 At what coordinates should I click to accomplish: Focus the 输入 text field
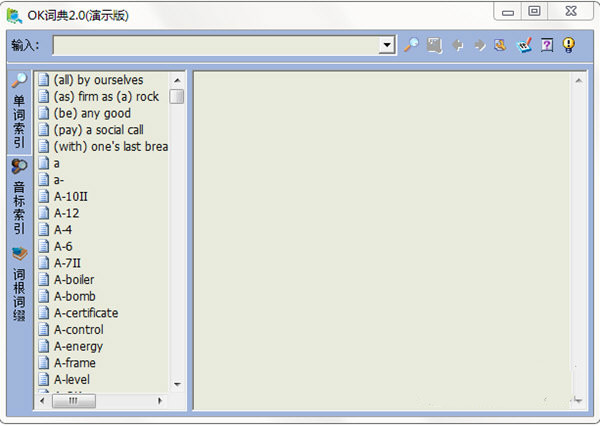[x=216, y=45]
